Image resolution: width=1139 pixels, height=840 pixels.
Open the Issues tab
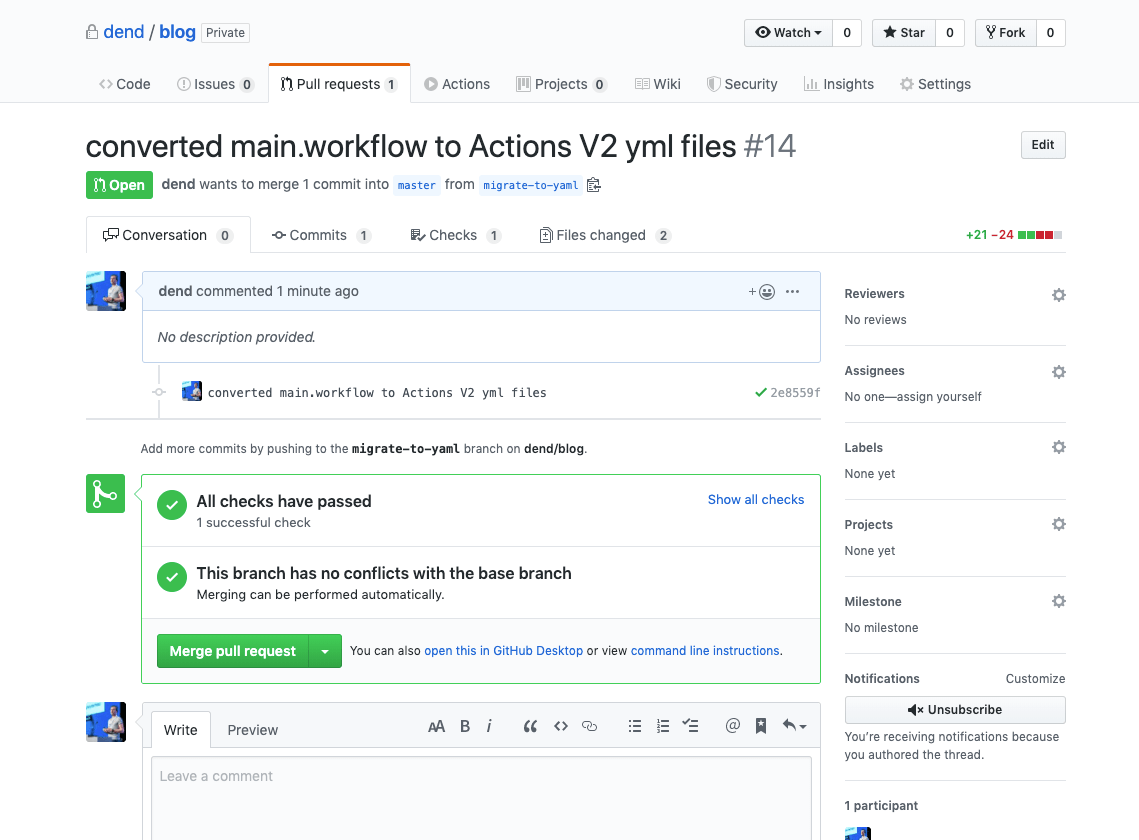[215, 84]
